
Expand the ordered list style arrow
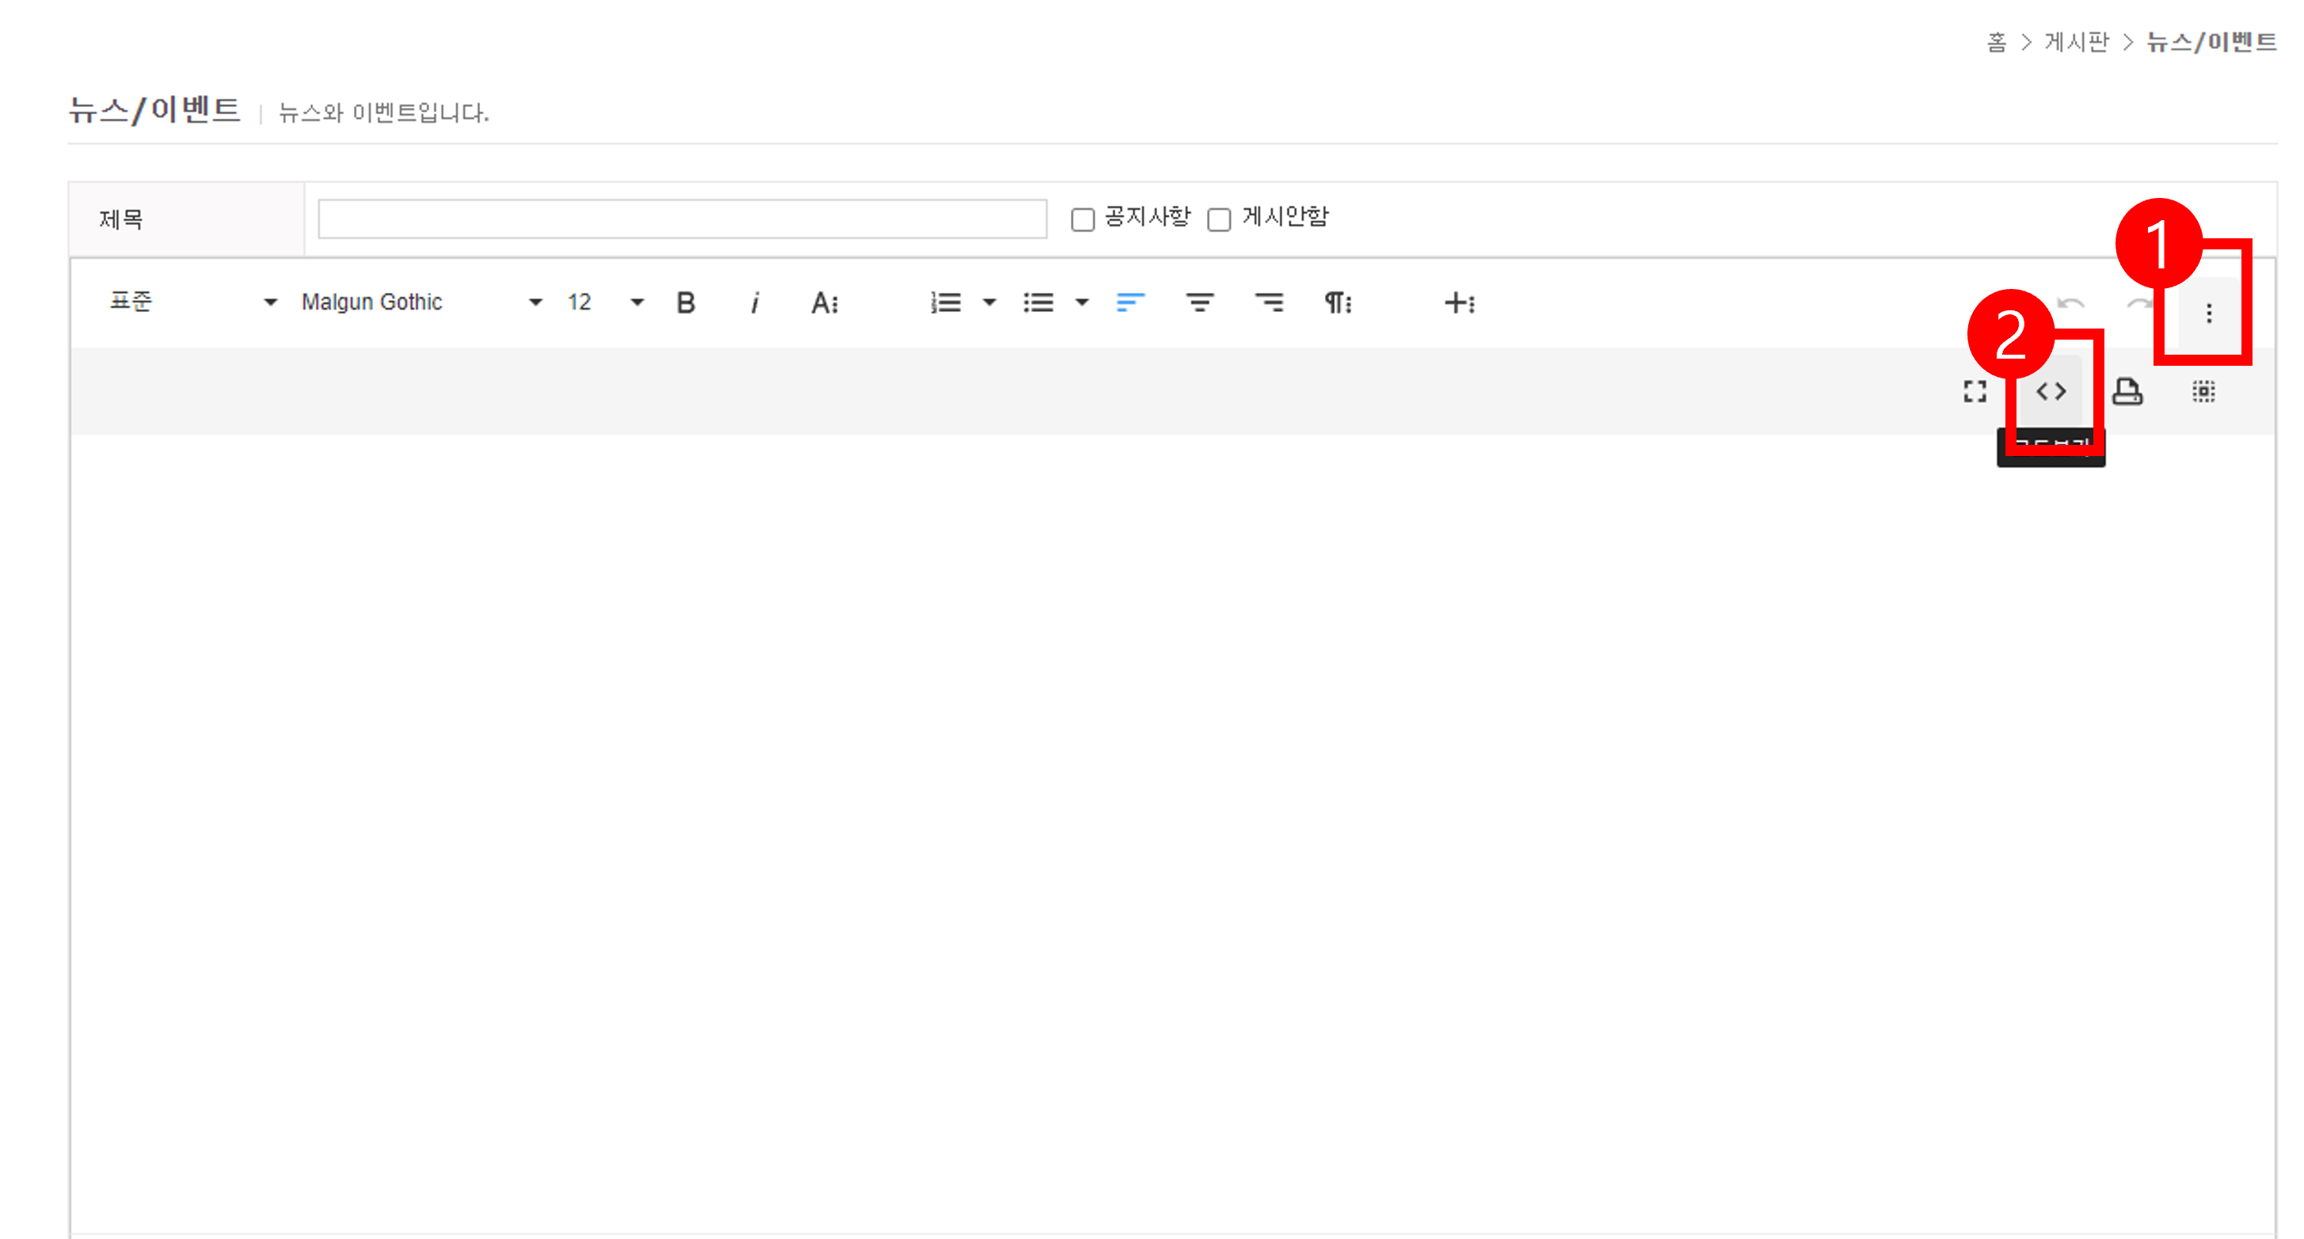pos(989,302)
